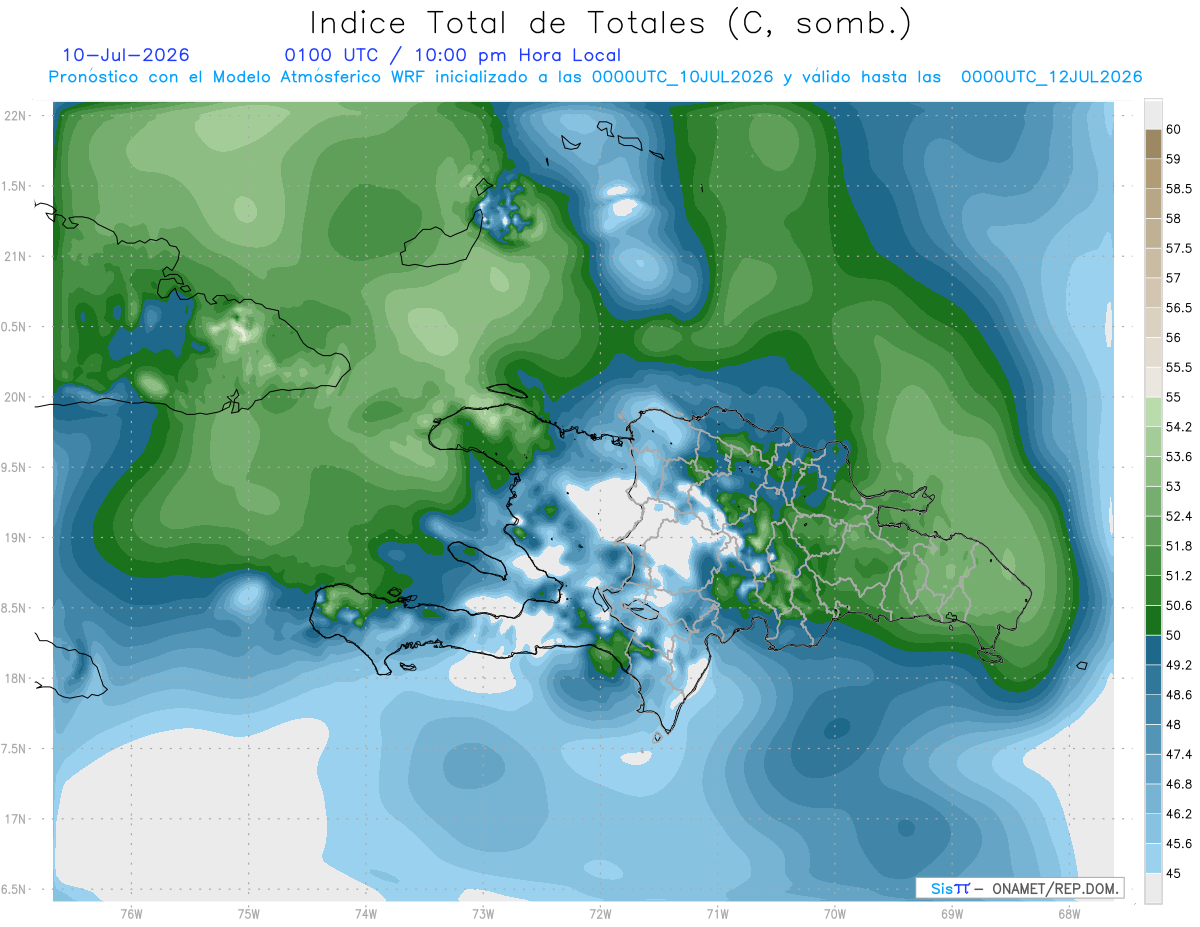Click the '72W' longitude label

click(x=600, y=913)
